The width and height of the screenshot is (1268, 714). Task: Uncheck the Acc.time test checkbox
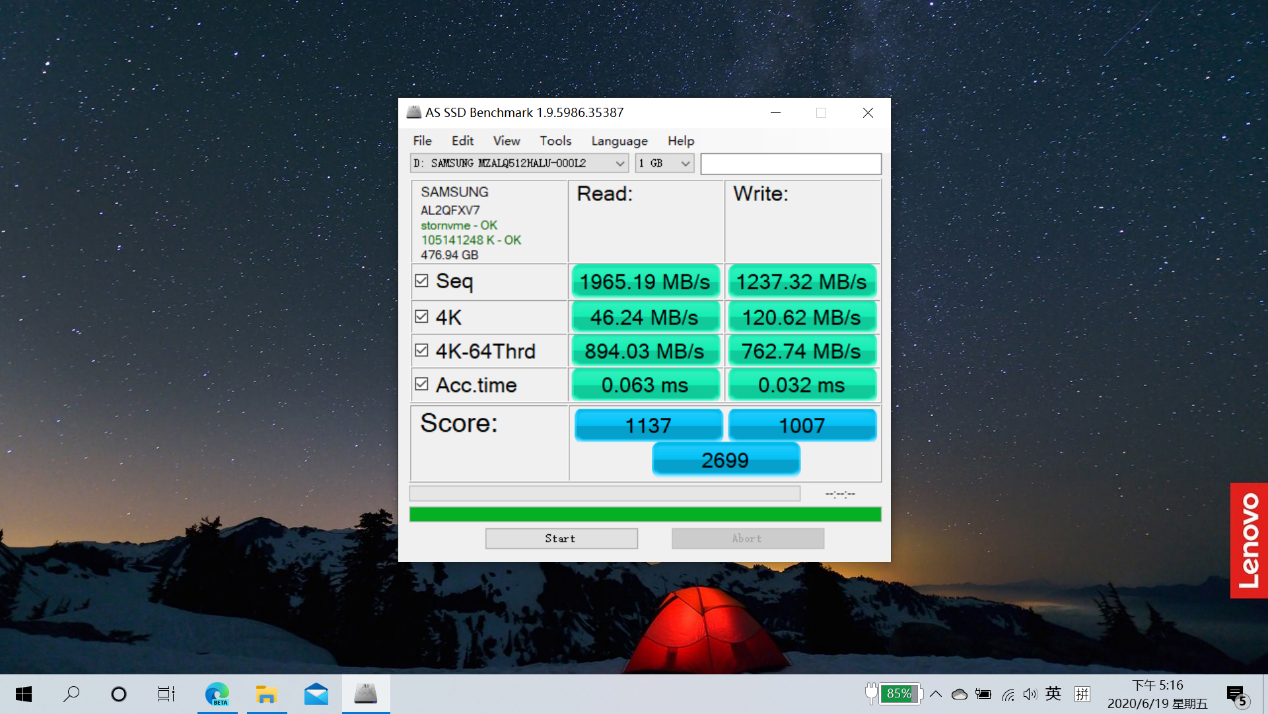(422, 384)
